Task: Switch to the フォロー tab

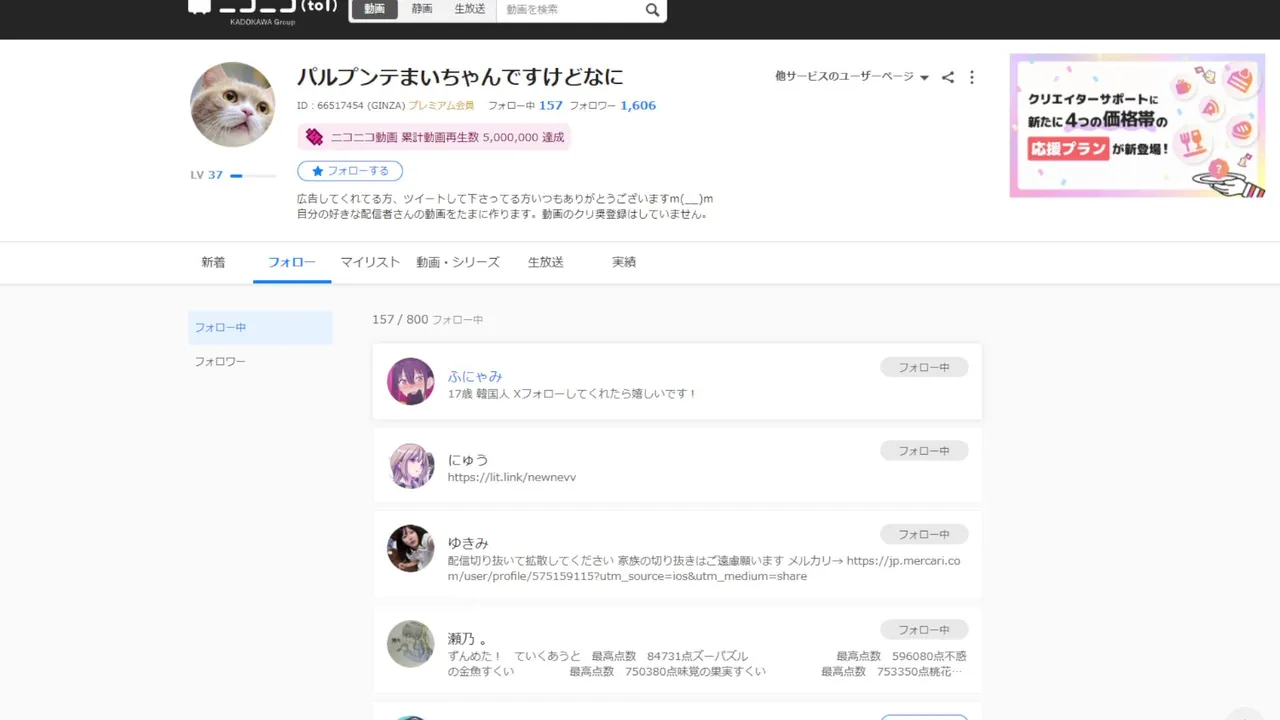Action: [292, 262]
